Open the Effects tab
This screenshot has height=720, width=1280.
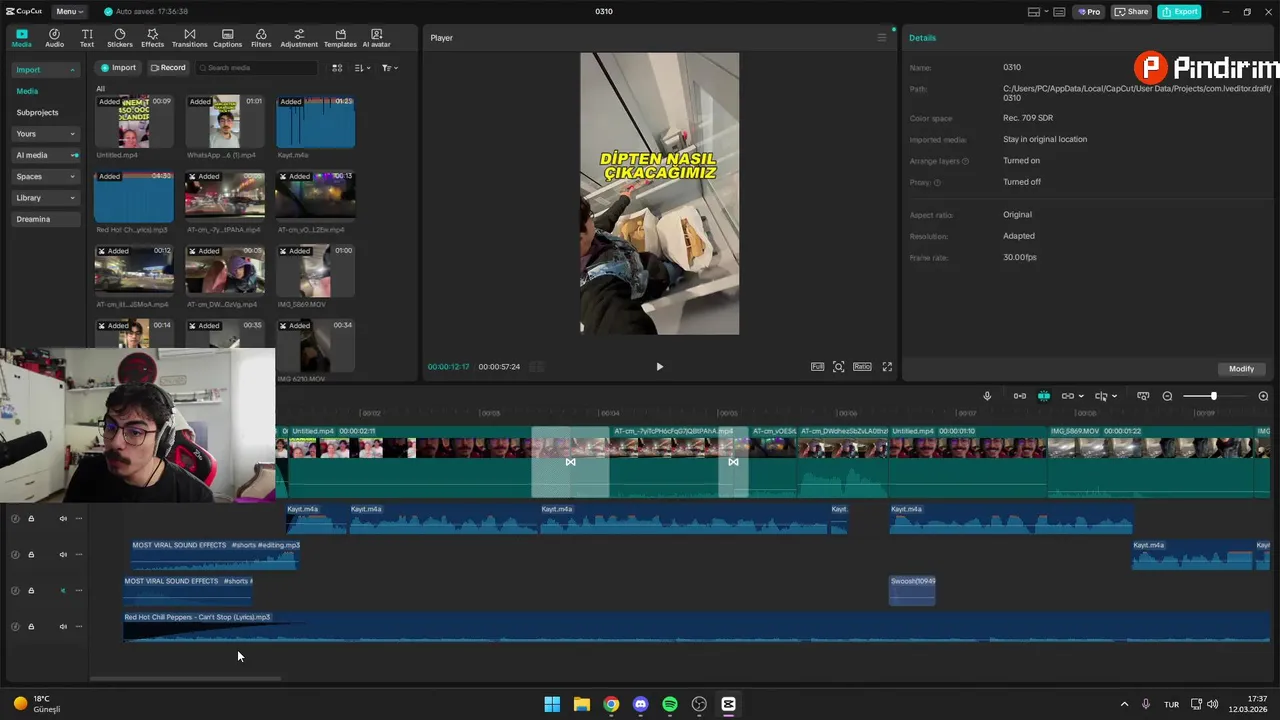(152, 38)
